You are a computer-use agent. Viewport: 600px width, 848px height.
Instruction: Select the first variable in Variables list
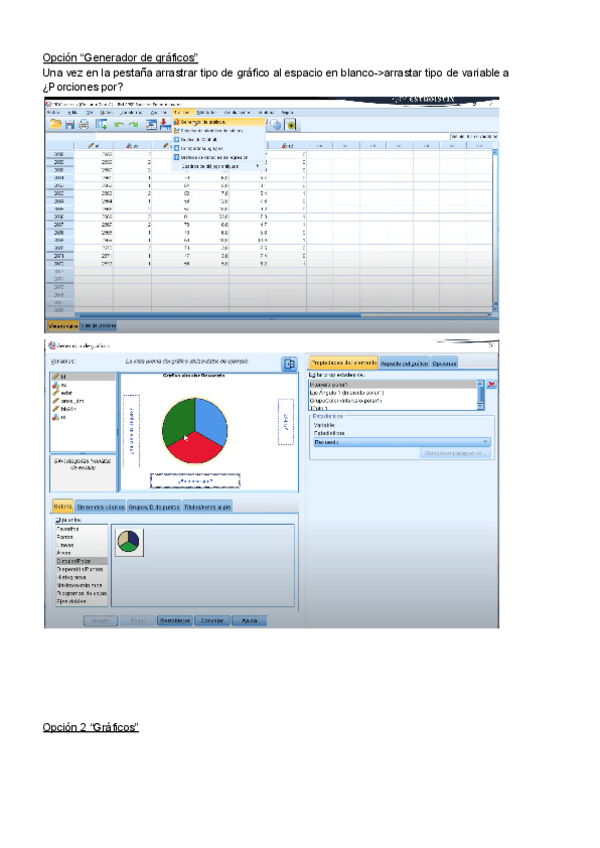click(x=83, y=376)
